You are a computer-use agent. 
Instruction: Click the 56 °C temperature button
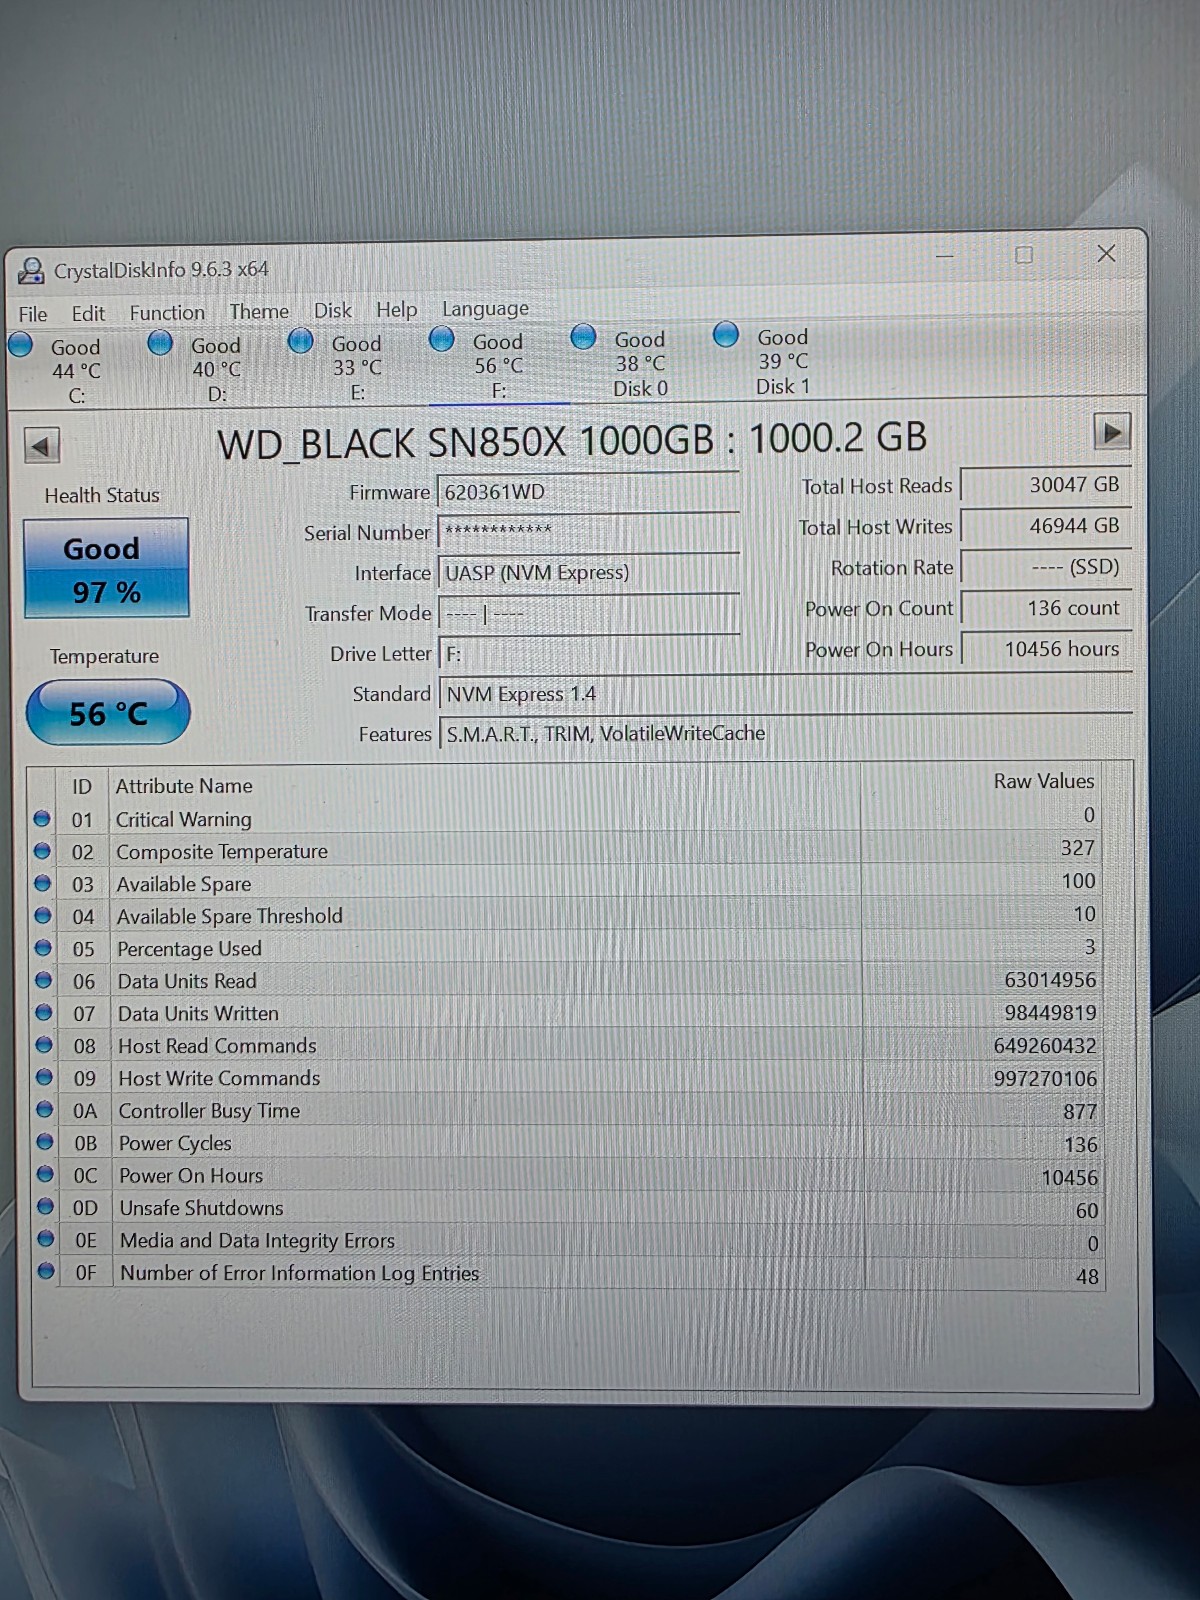[108, 713]
